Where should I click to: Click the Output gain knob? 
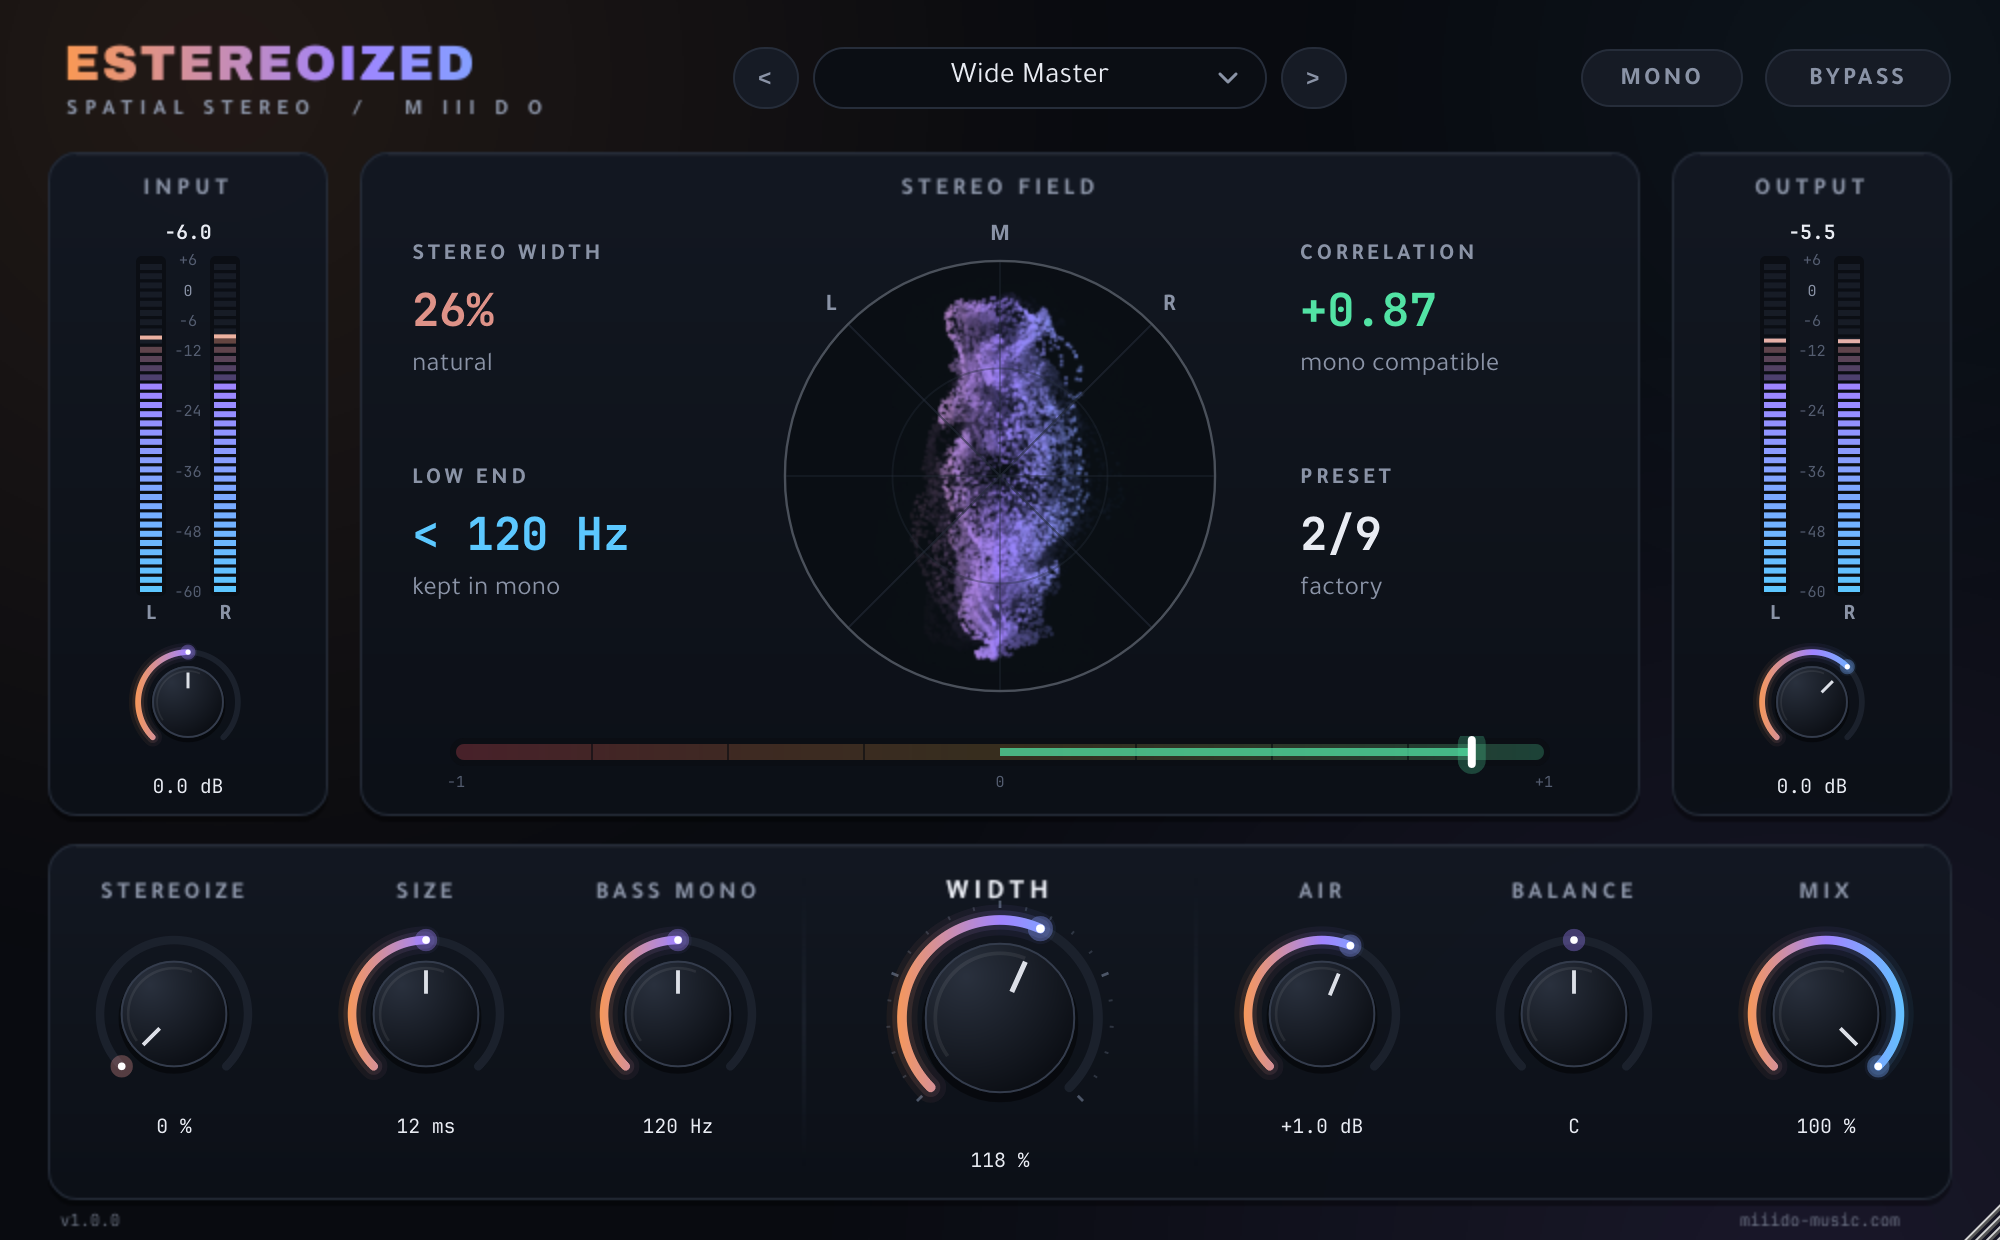click(x=1811, y=702)
